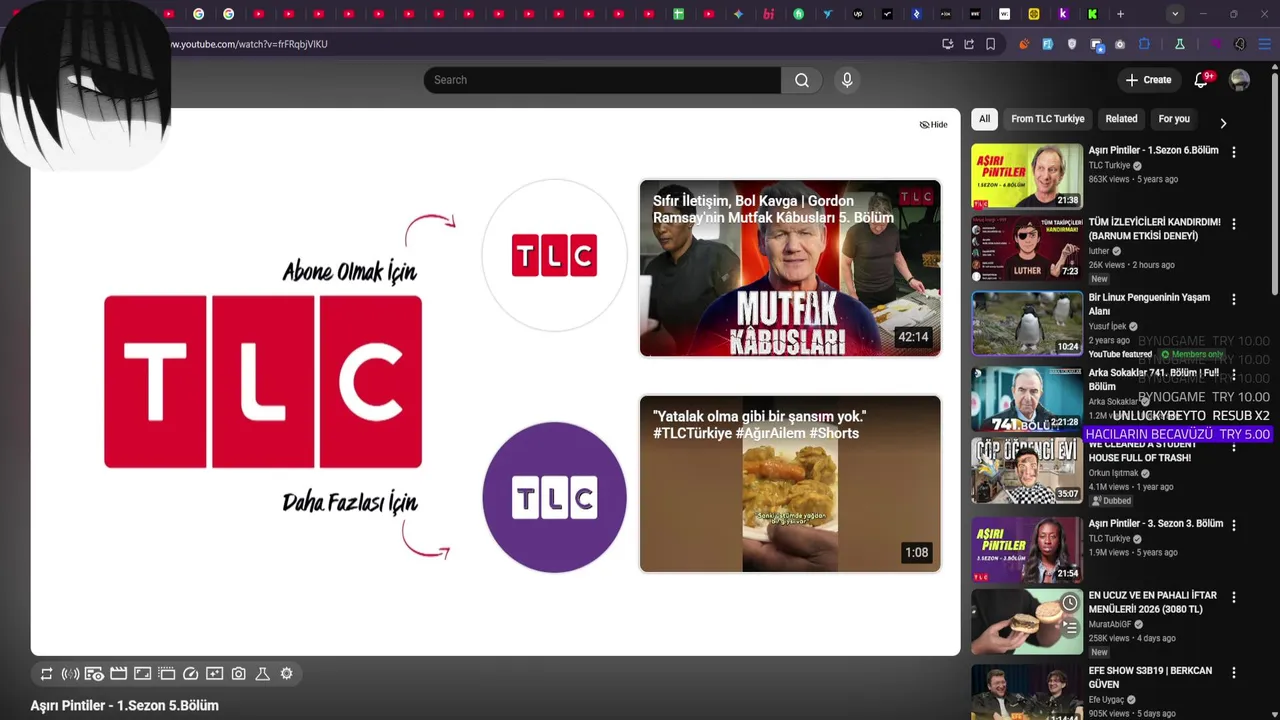Open the Luther Barnum Etkisi video thumbnail
This screenshot has height=720, width=1280.
(1027, 249)
